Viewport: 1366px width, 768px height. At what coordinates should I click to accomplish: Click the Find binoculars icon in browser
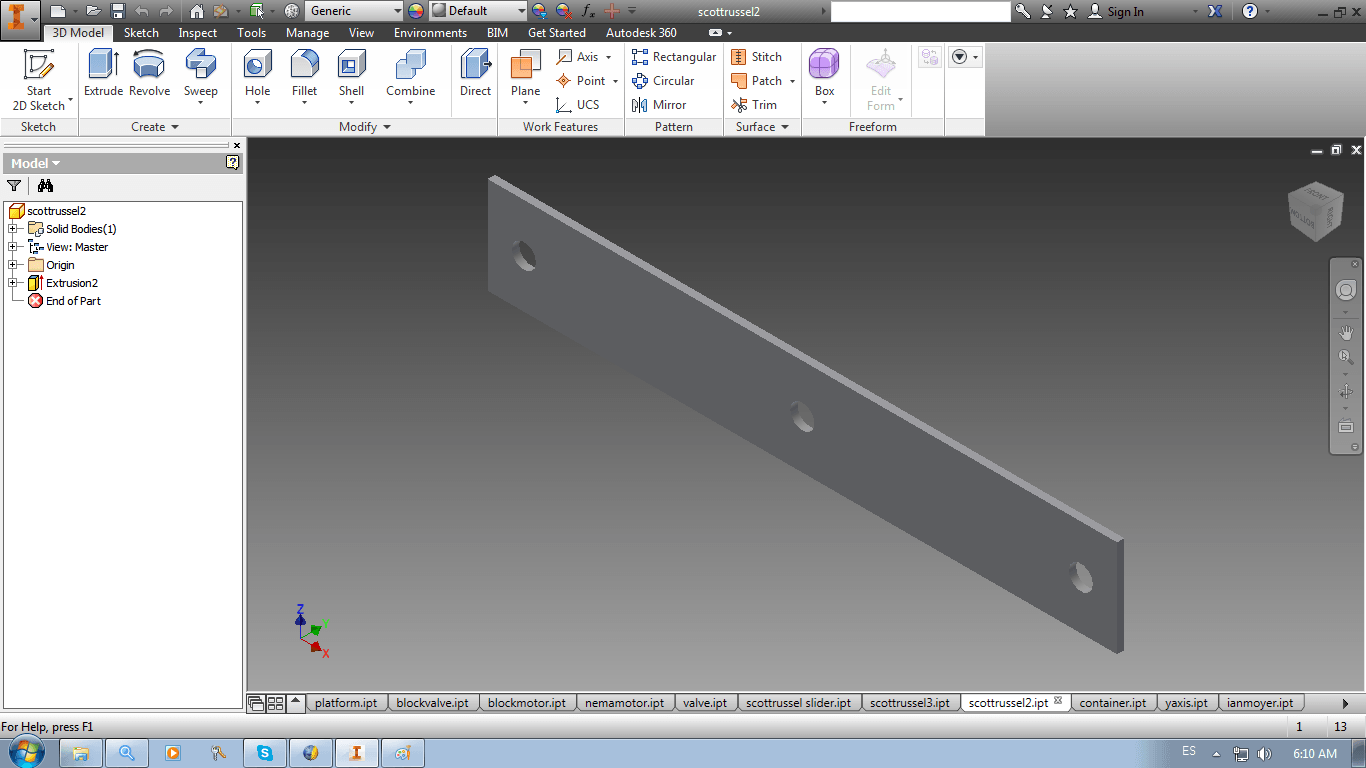pos(45,185)
